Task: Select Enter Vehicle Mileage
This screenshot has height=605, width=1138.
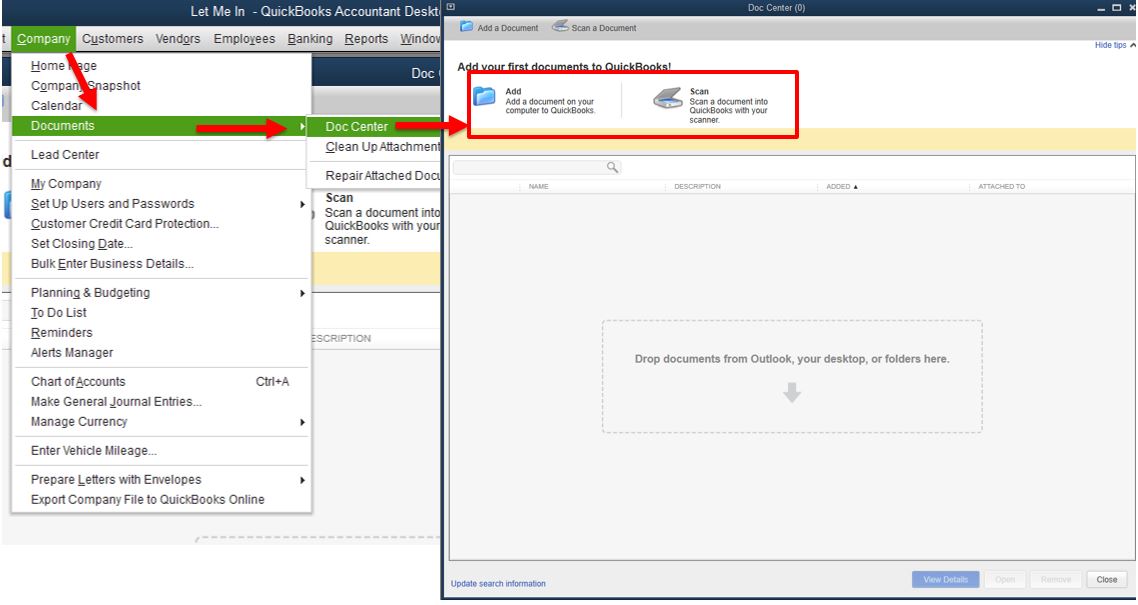Action: click(x=94, y=450)
